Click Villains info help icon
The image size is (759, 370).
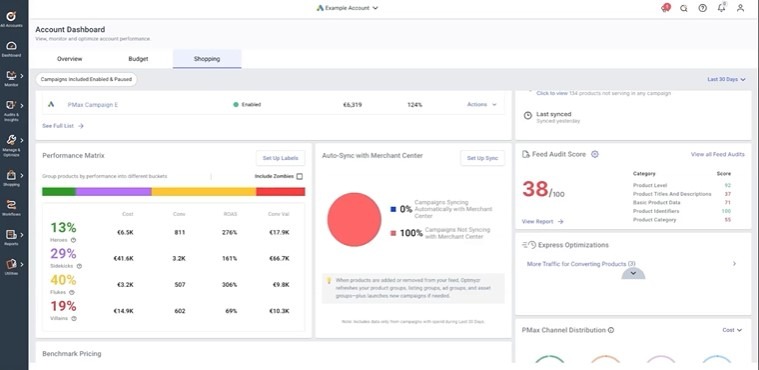(74, 318)
